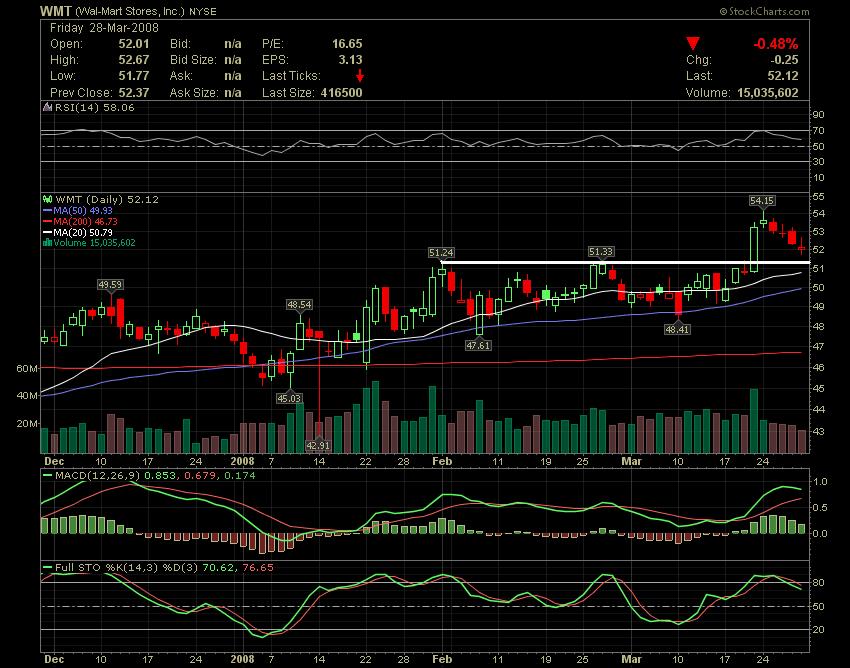Click the MA(20) 50.79 legend entry
Screen dimensions: 850x668
[78, 232]
